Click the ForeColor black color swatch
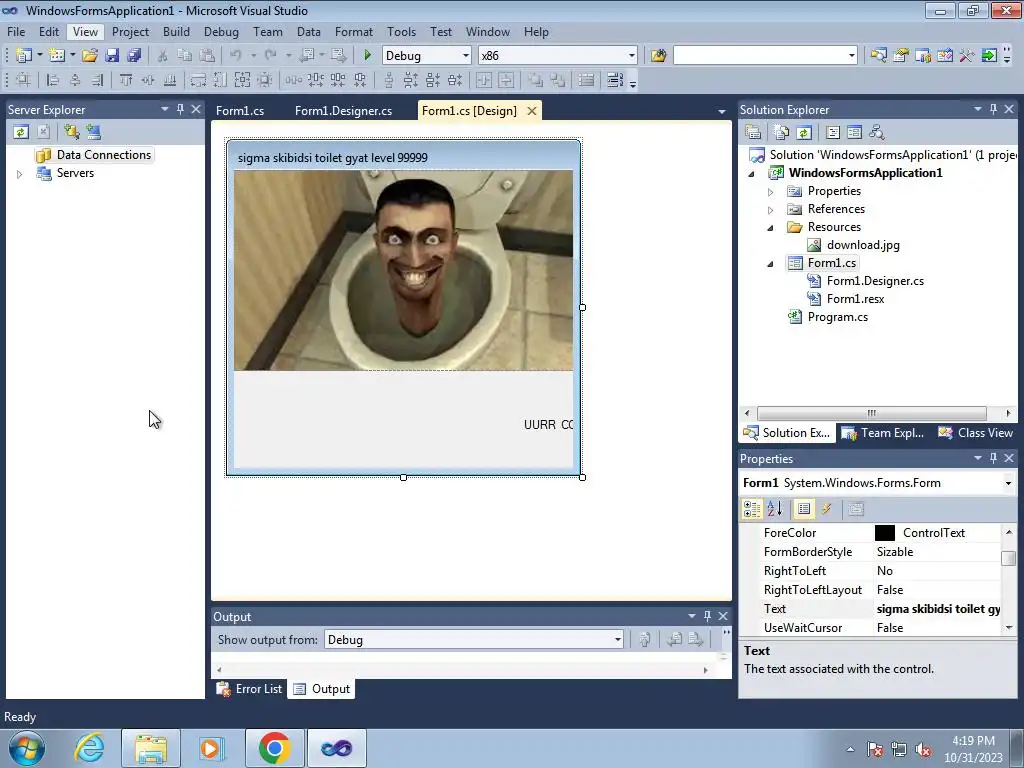1024x768 pixels. coord(885,533)
